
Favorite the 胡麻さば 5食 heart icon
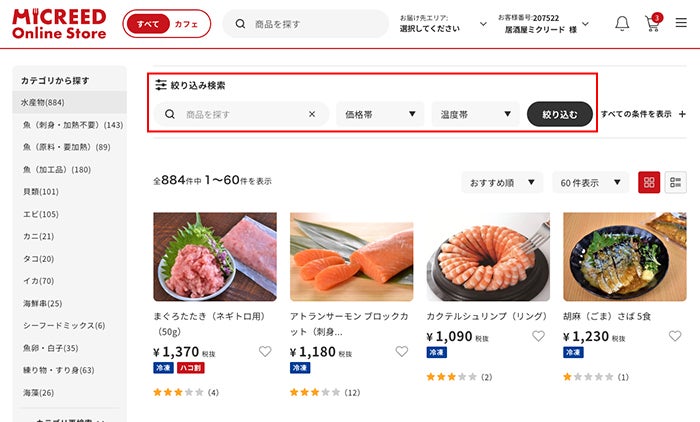coord(675,336)
